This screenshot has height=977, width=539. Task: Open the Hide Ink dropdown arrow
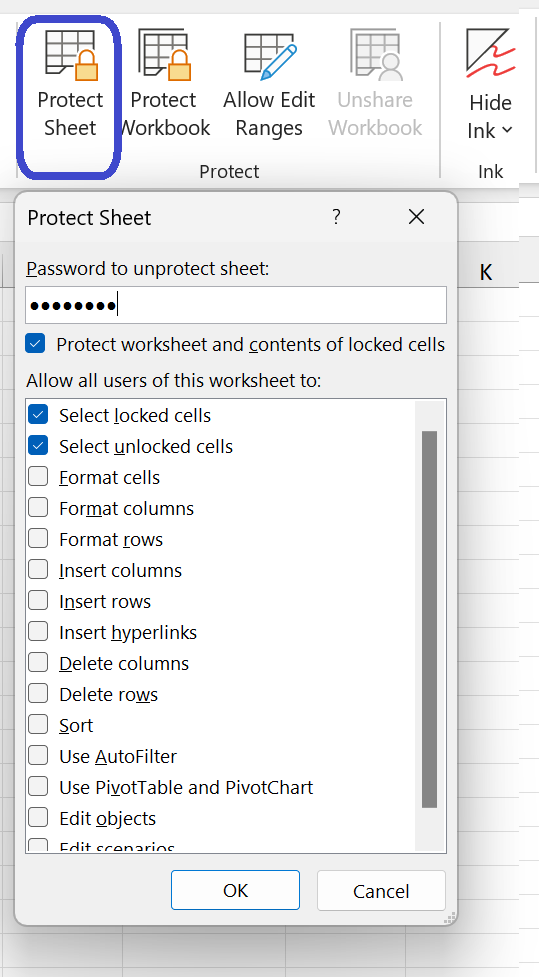point(507,130)
